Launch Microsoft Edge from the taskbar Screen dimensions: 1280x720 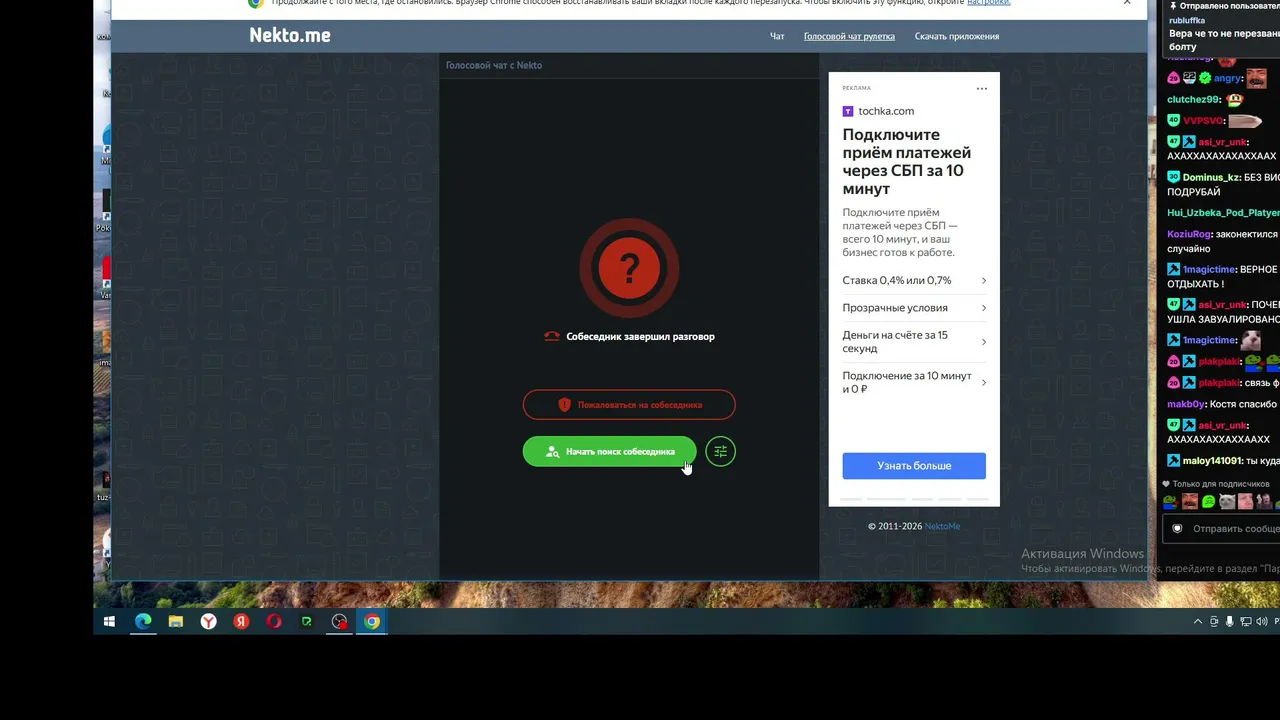[143, 622]
